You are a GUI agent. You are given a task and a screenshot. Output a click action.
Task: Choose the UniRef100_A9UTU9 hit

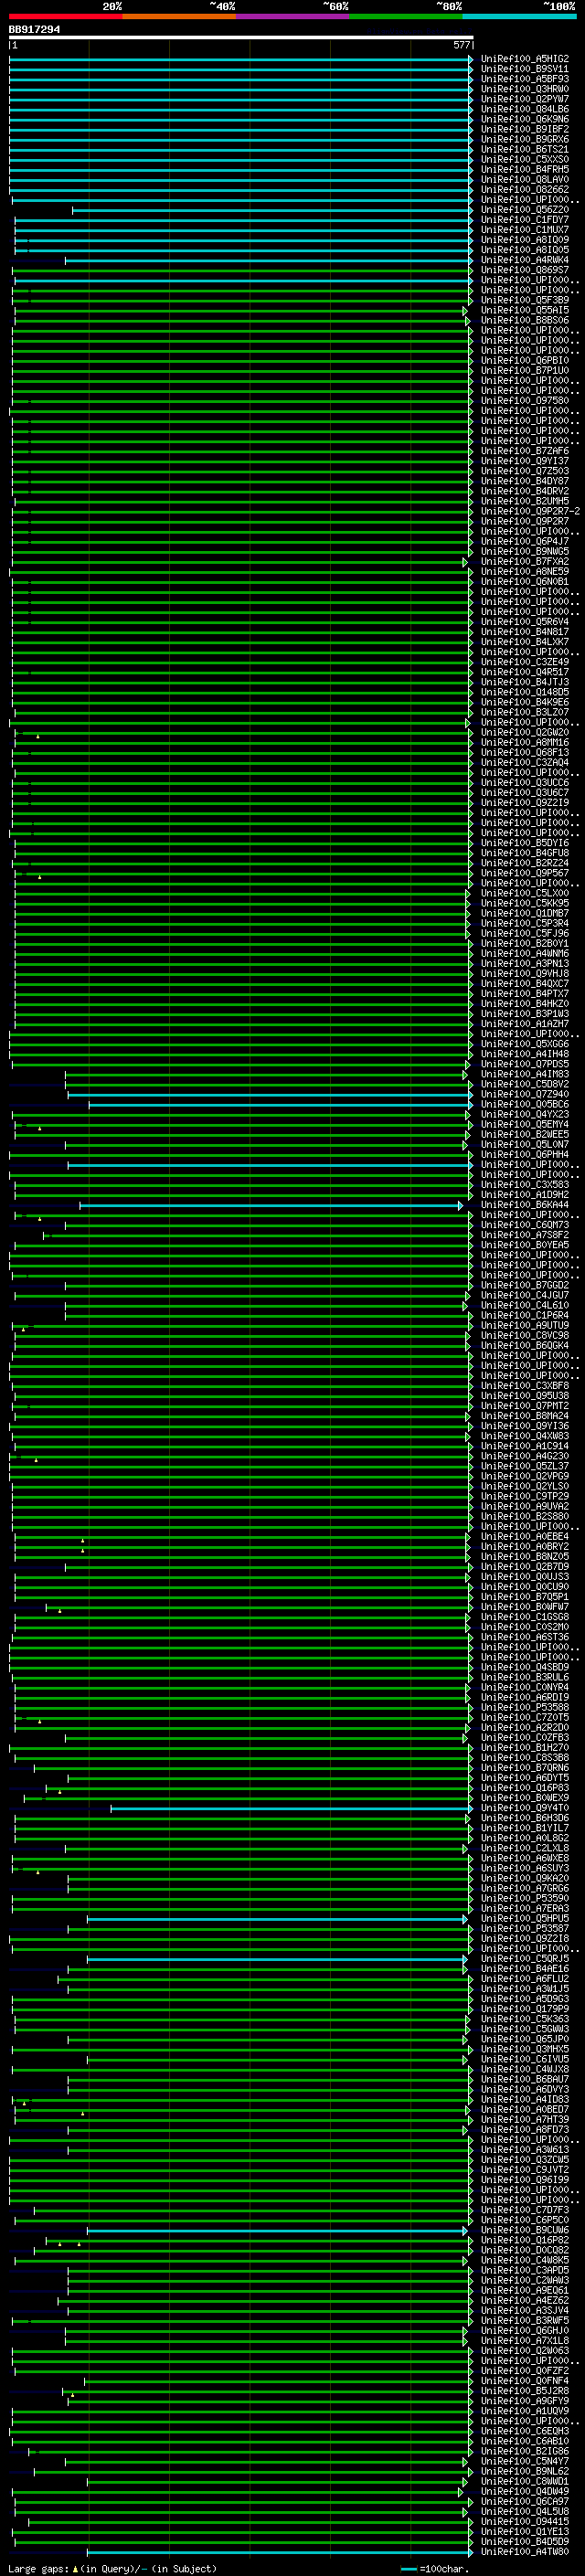pos(525,1326)
